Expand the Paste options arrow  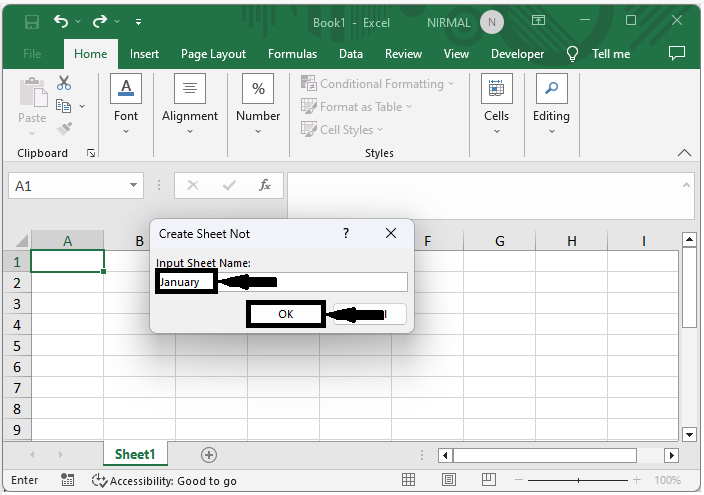(x=32, y=133)
